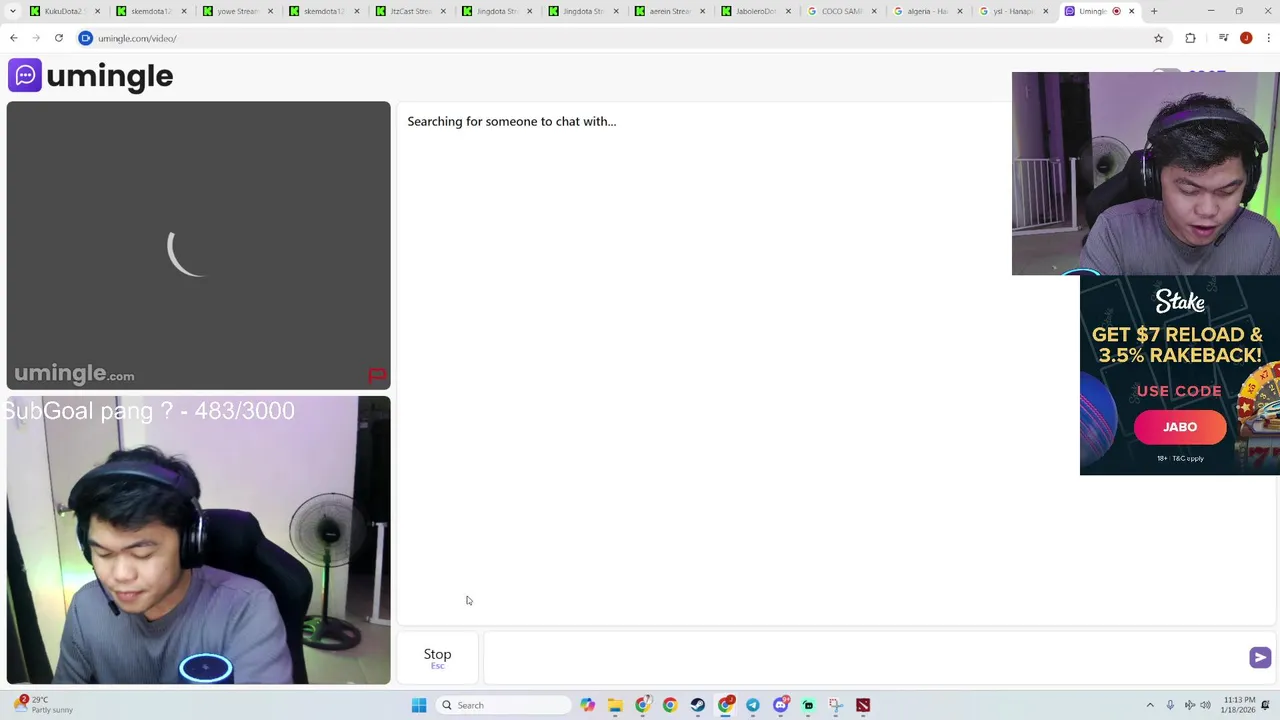Switch to aerein Stream tab
The width and height of the screenshot is (1280, 720).
(670, 11)
